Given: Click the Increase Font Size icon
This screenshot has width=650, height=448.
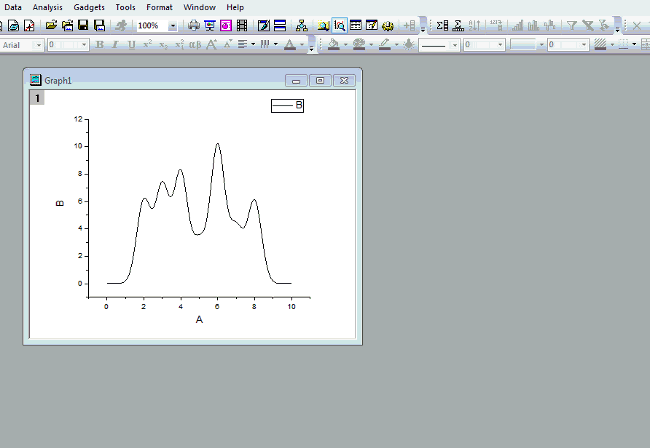Looking at the screenshot, I should pos(212,45).
